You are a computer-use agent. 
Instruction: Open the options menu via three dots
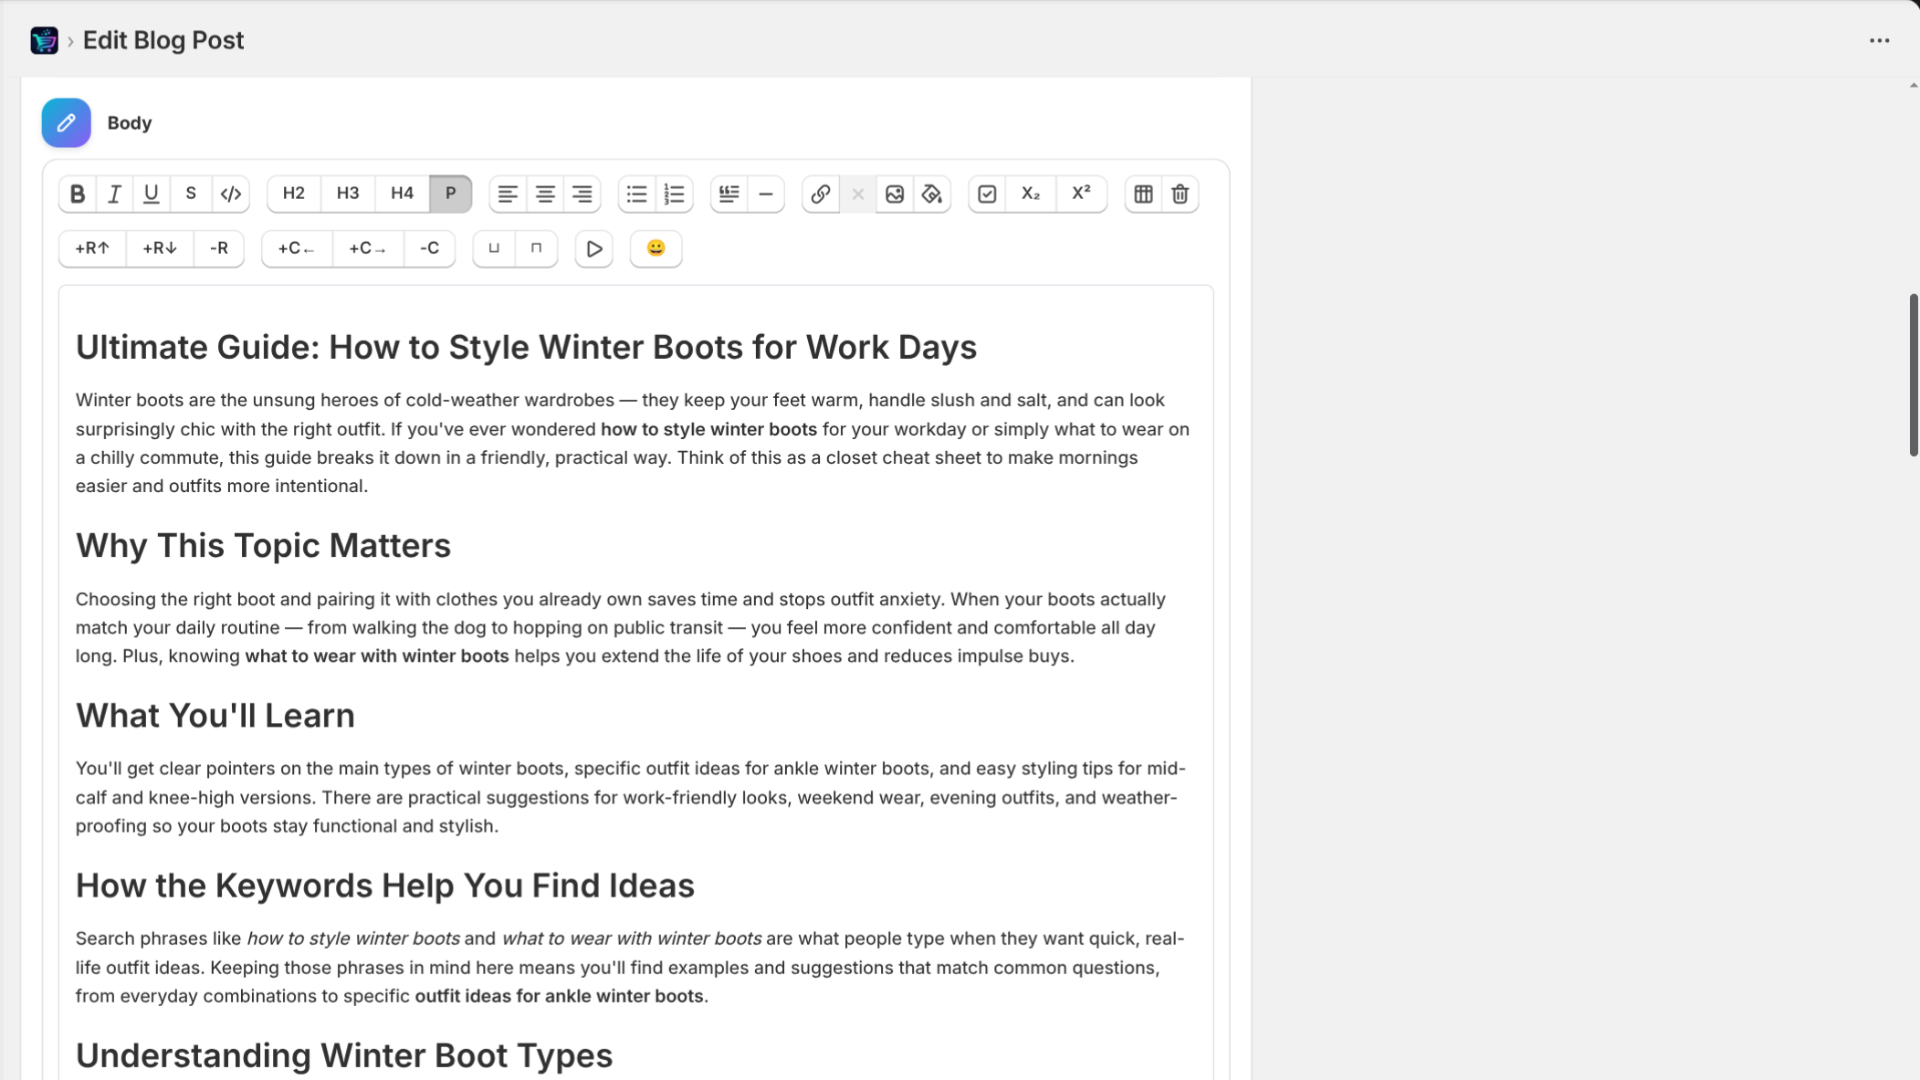[1880, 40]
